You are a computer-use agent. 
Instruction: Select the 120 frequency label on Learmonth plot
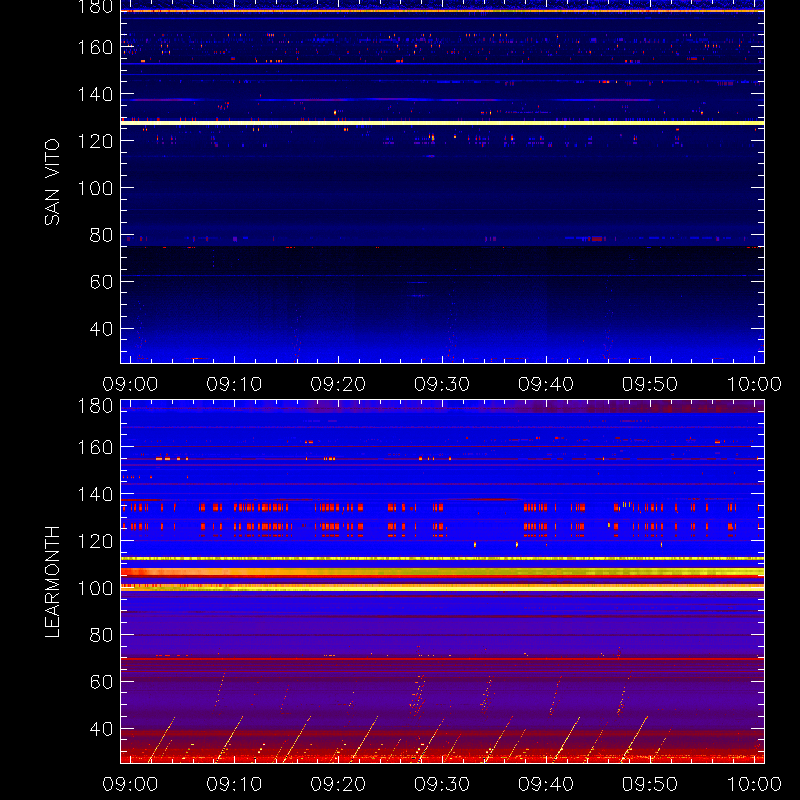click(x=95, y=541)
